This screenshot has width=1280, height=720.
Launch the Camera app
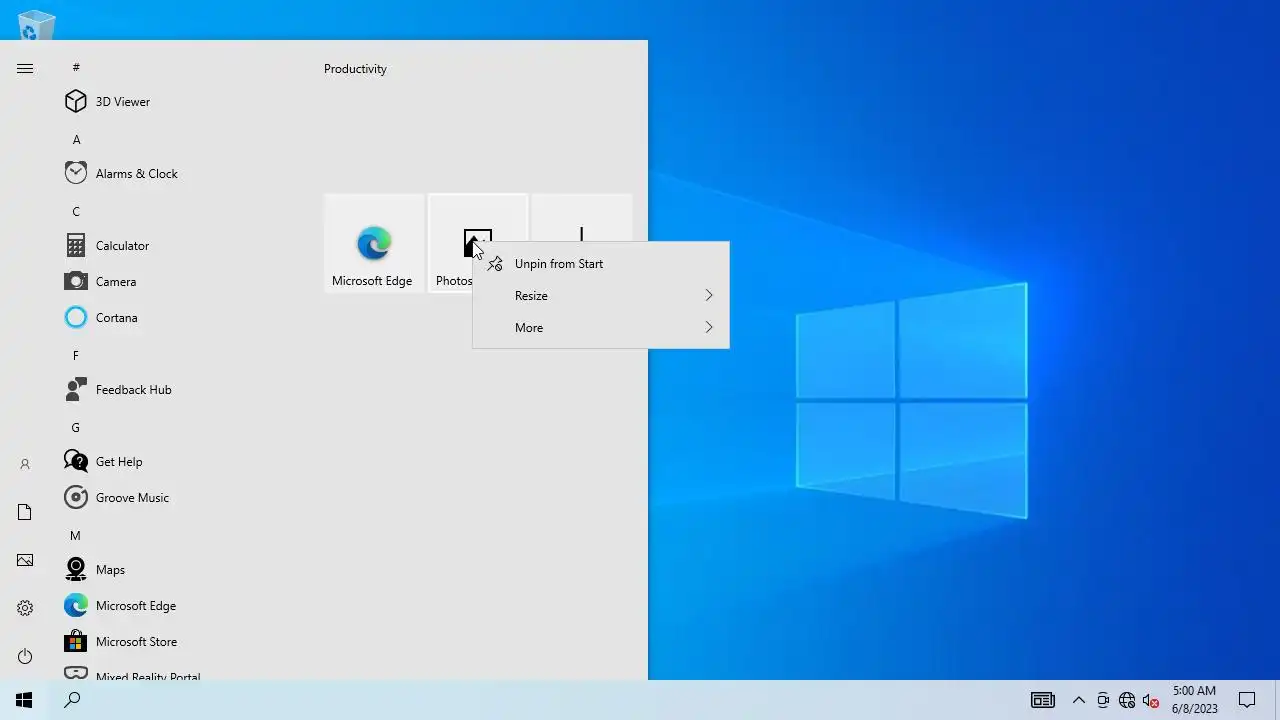[x=180, y=282]
